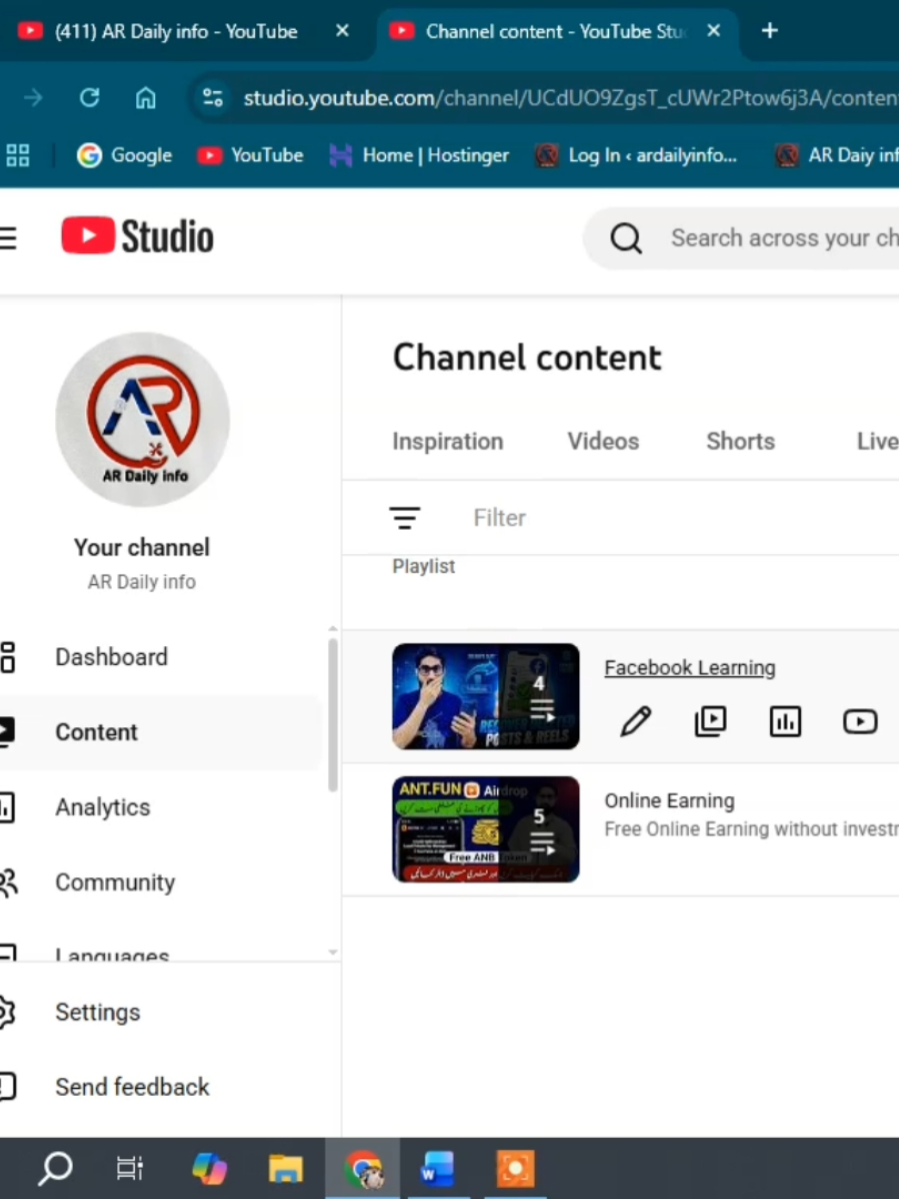Open Task View on the taskbar

(x=130, y=1168)
